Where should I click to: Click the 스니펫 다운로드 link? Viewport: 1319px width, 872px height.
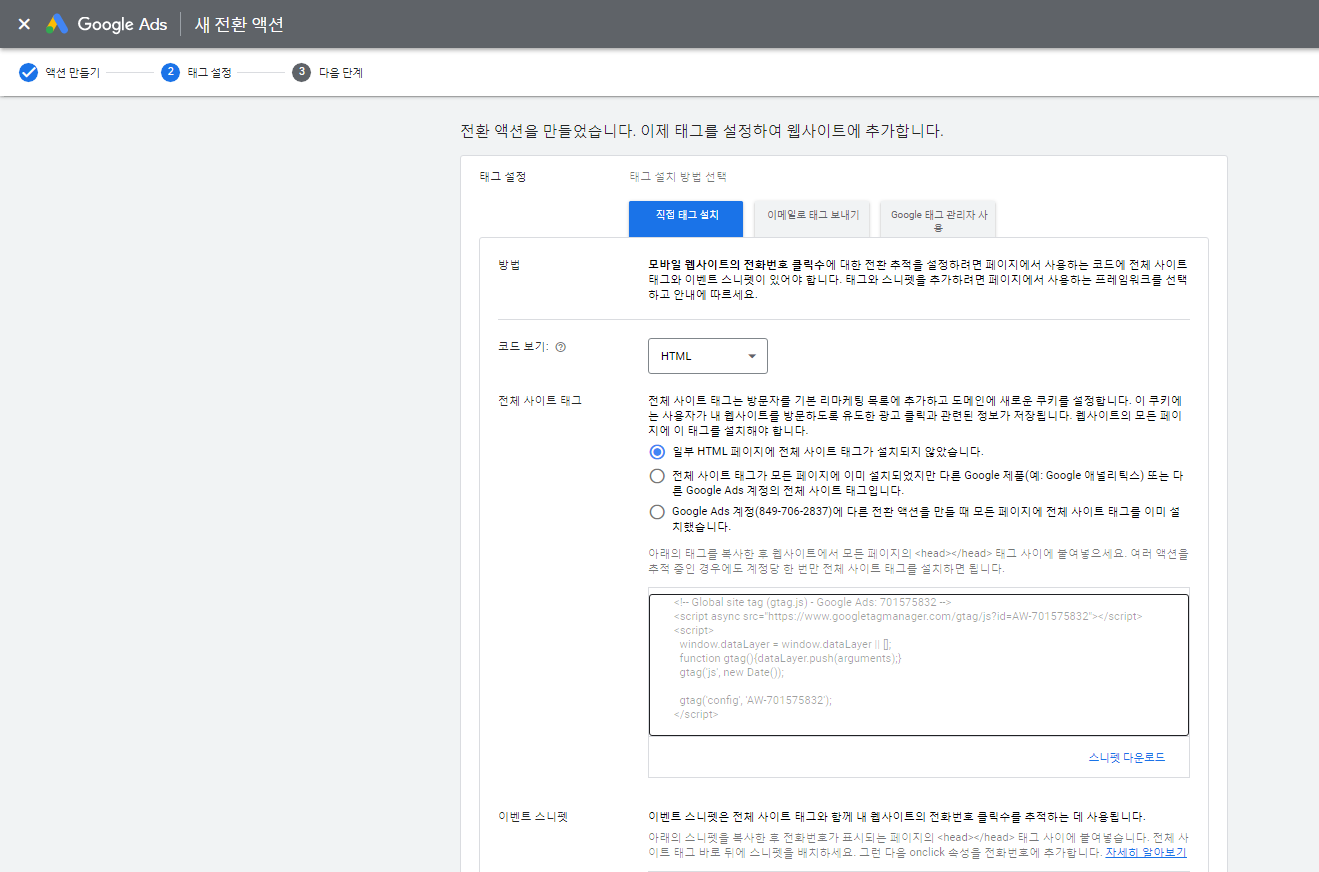[1129, 757]
